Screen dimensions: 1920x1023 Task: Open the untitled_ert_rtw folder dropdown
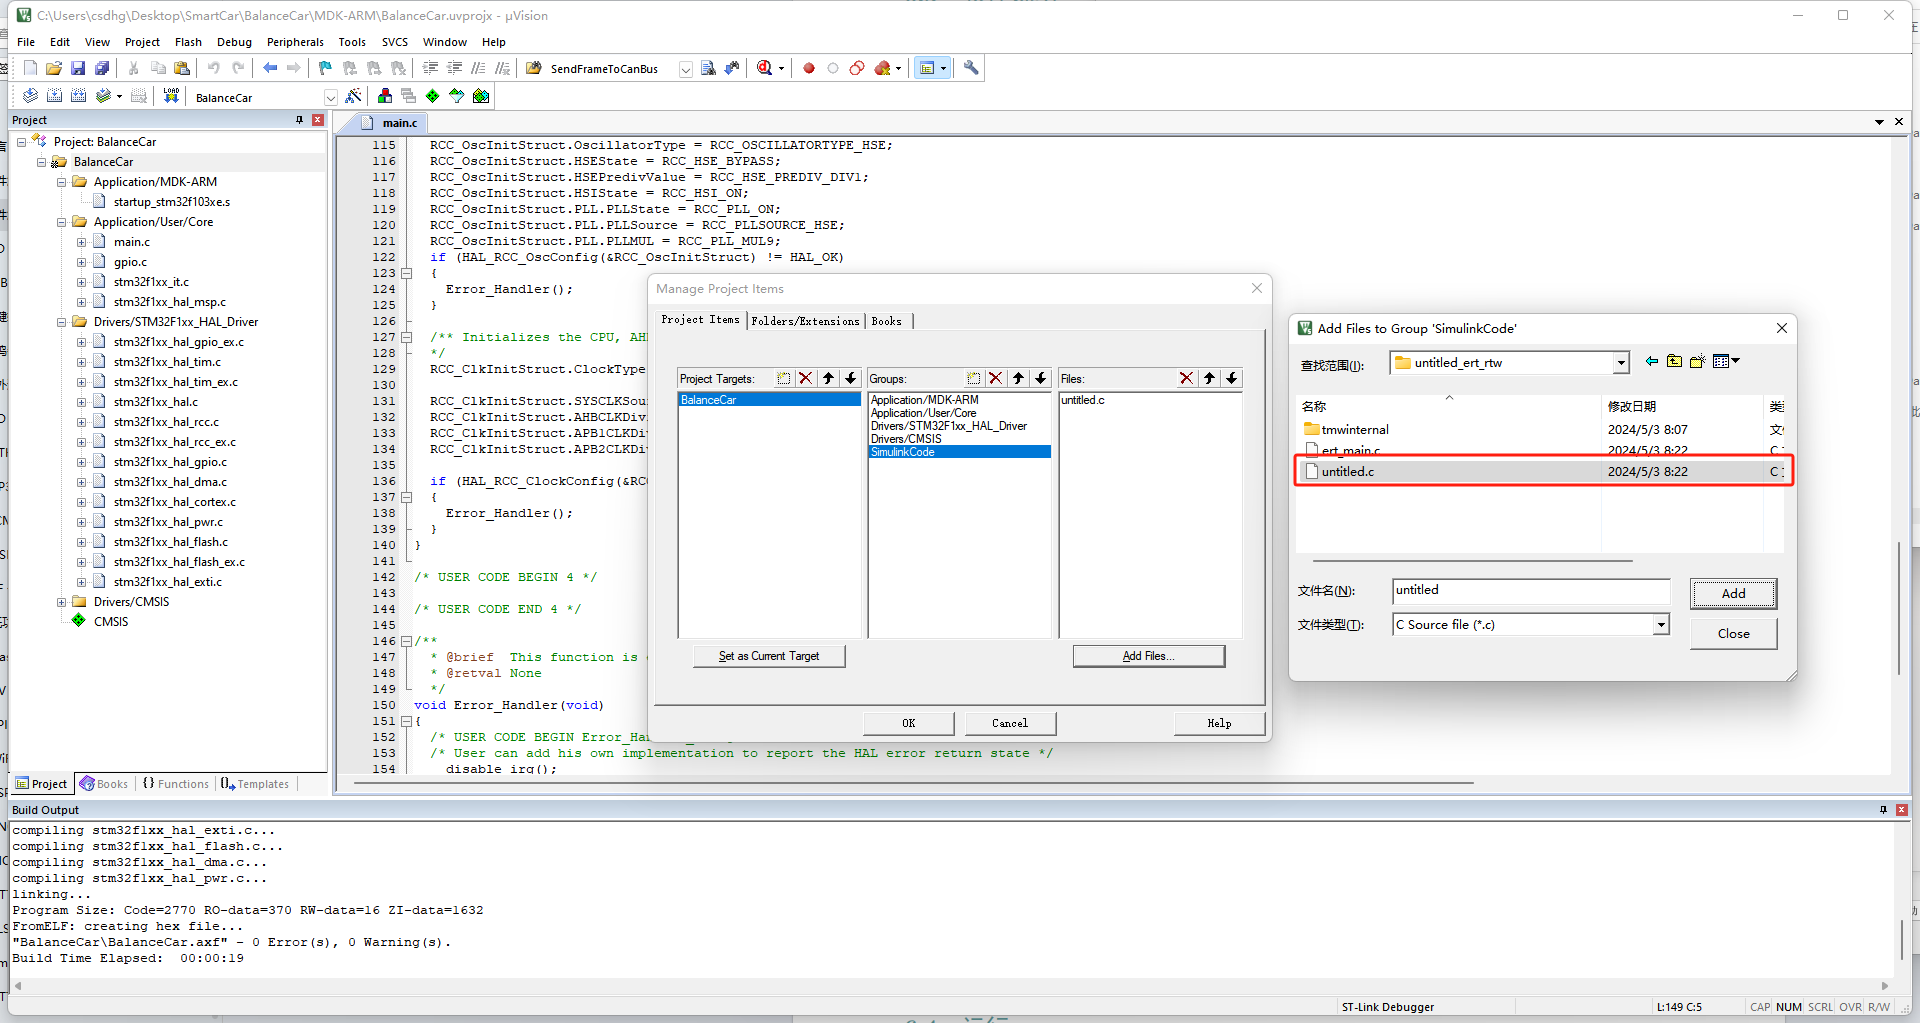[1620, 363]
